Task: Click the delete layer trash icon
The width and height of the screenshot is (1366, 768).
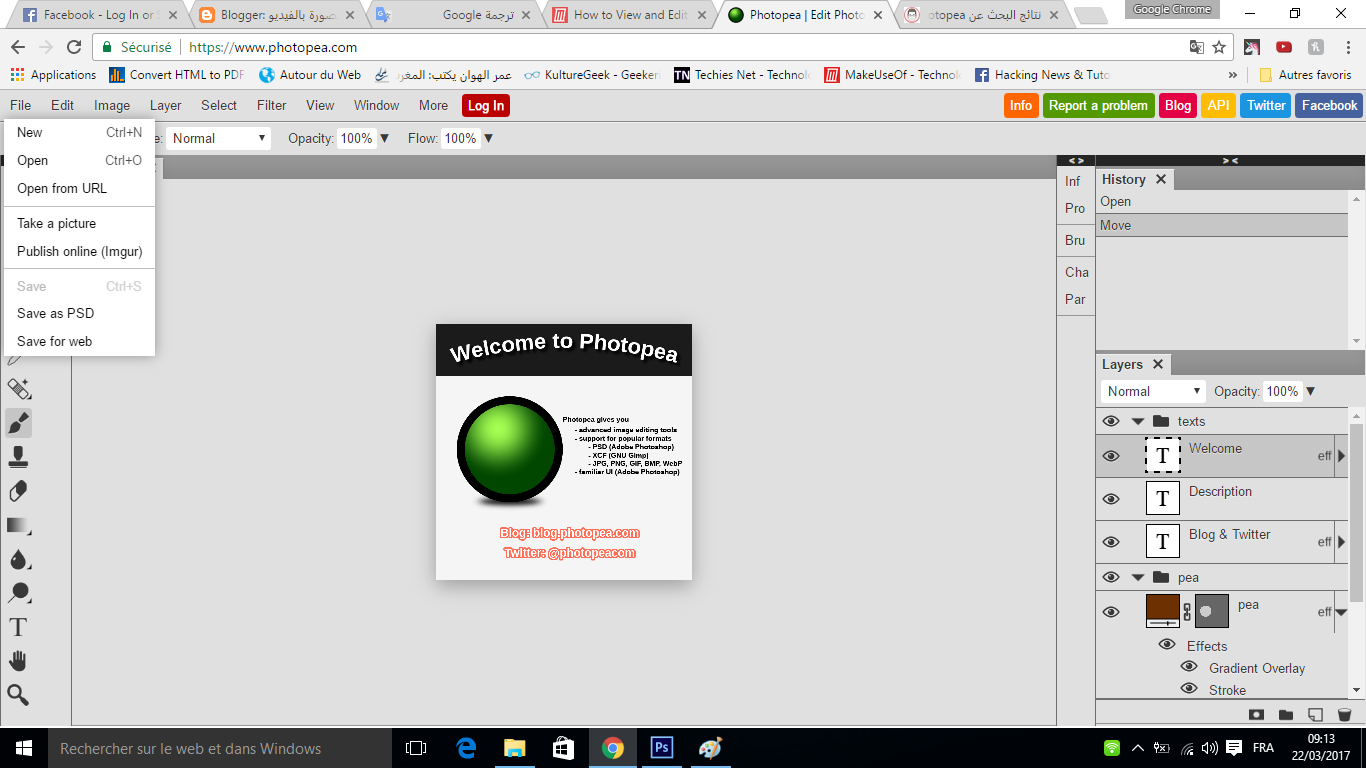Action: (1344, 715)
